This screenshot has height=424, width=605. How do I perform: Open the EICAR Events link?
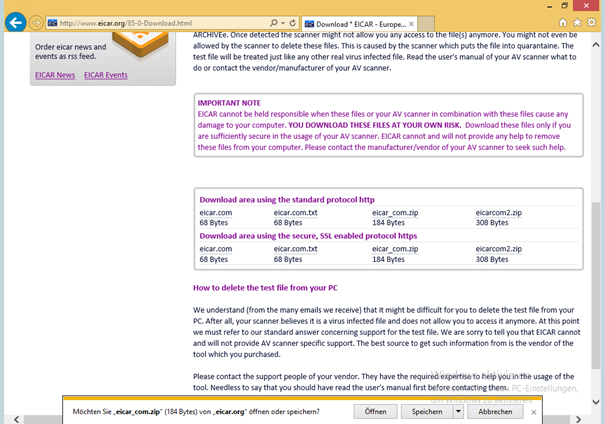pyautogui.click(x=106, y=75)
